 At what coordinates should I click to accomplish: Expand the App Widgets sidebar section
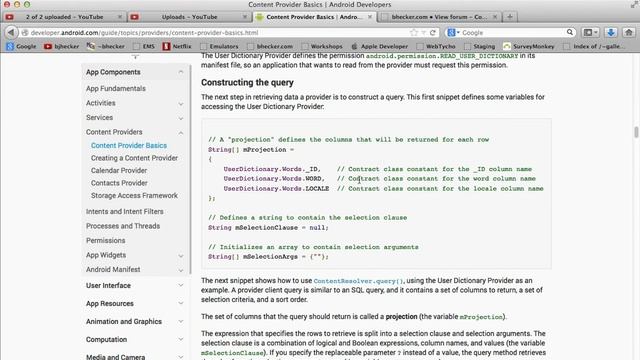(x=180, y=256)
